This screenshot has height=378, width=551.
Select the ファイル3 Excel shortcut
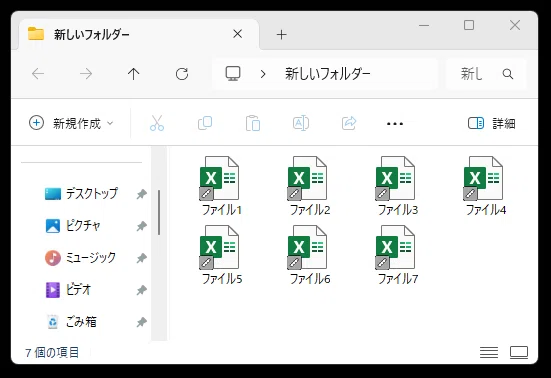pyautogui.click(x=397, y=186)
